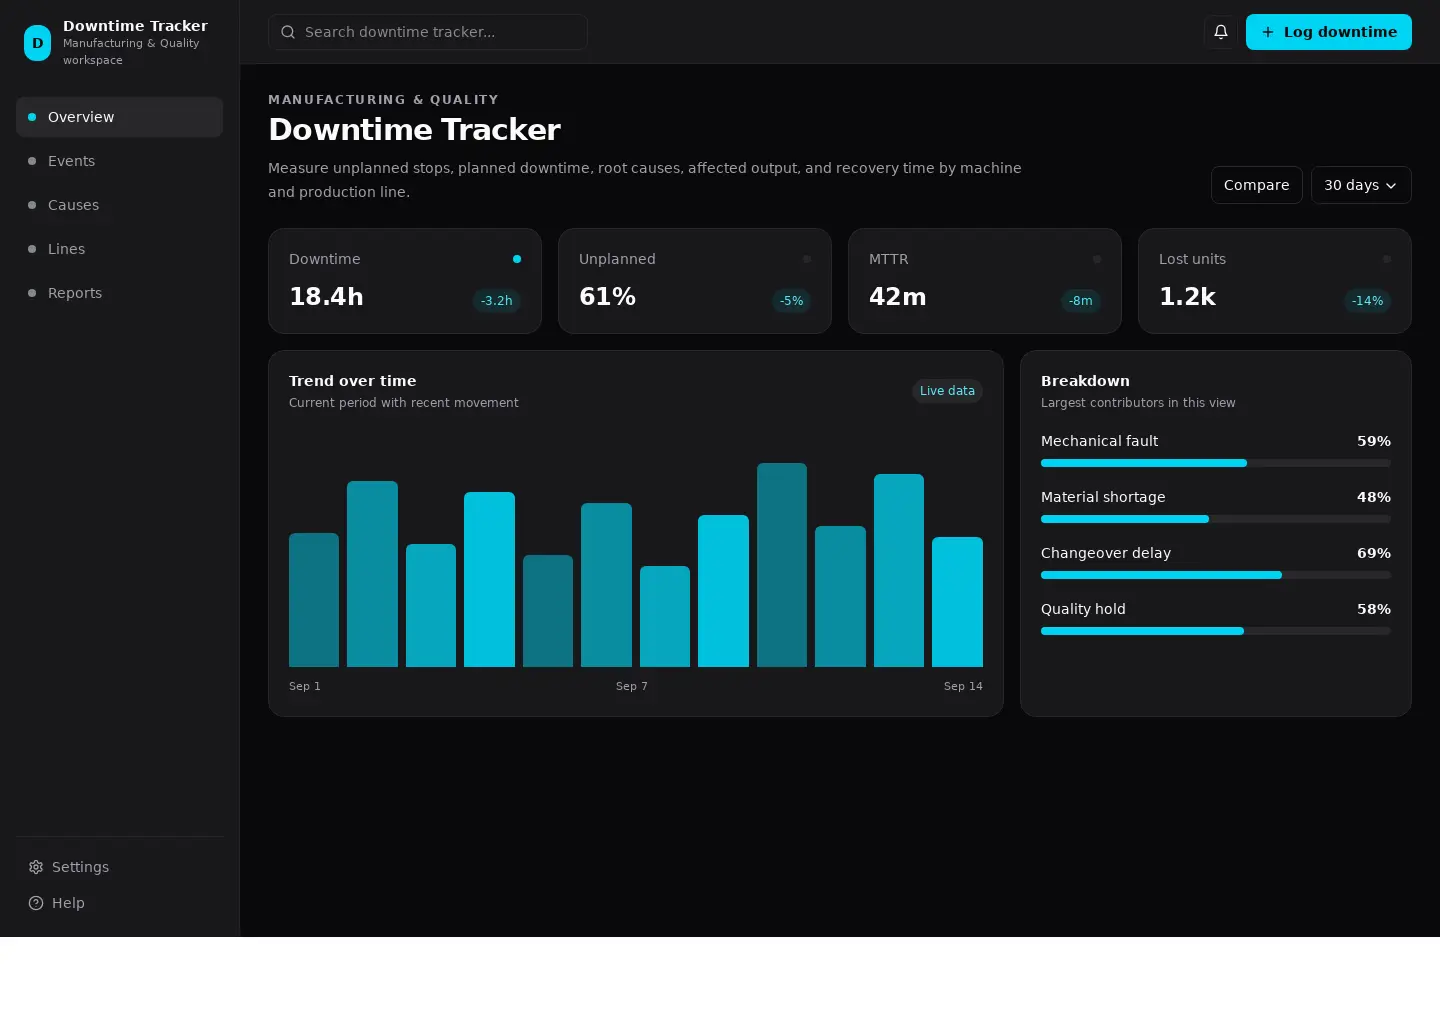Image resolution: width=1440 pixels, height=1024 pixels.
Task: Open Settings from the sidebar
Action: tap(119, 867)
